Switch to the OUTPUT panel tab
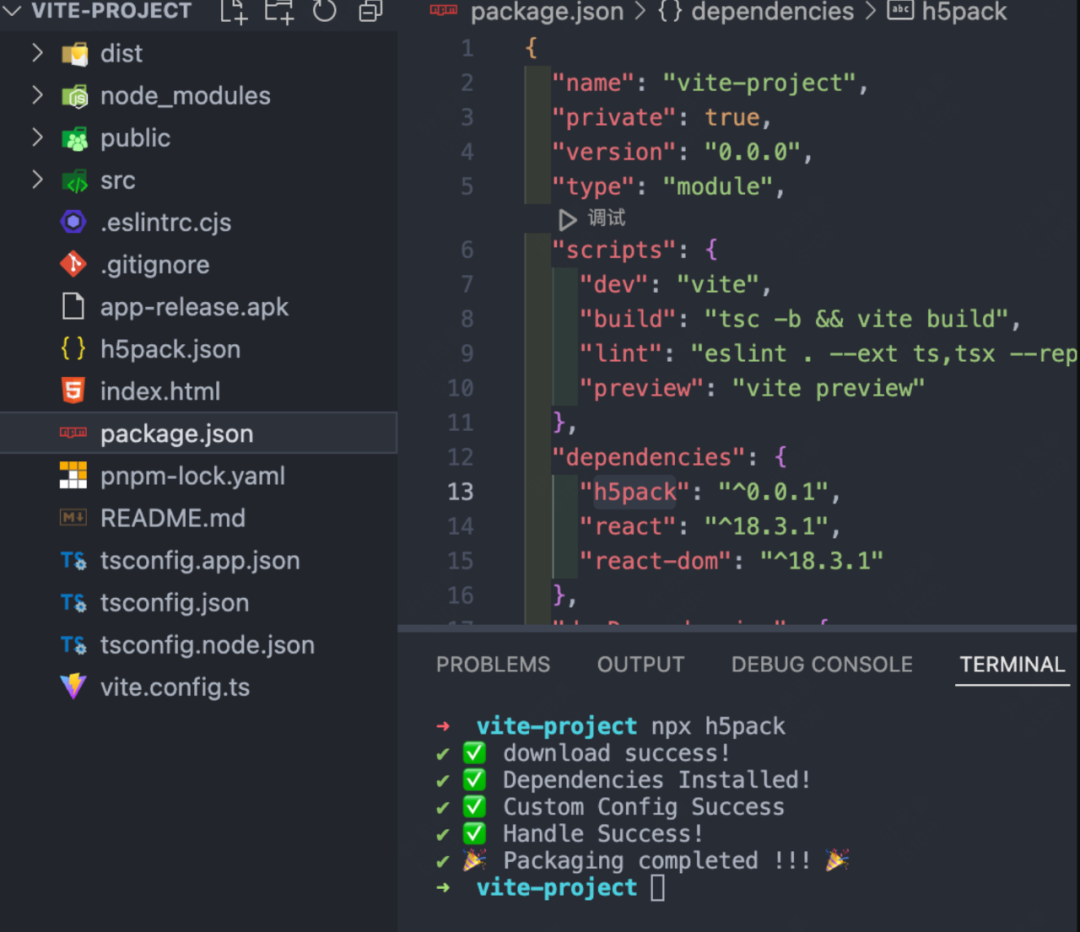 (641, 664)
